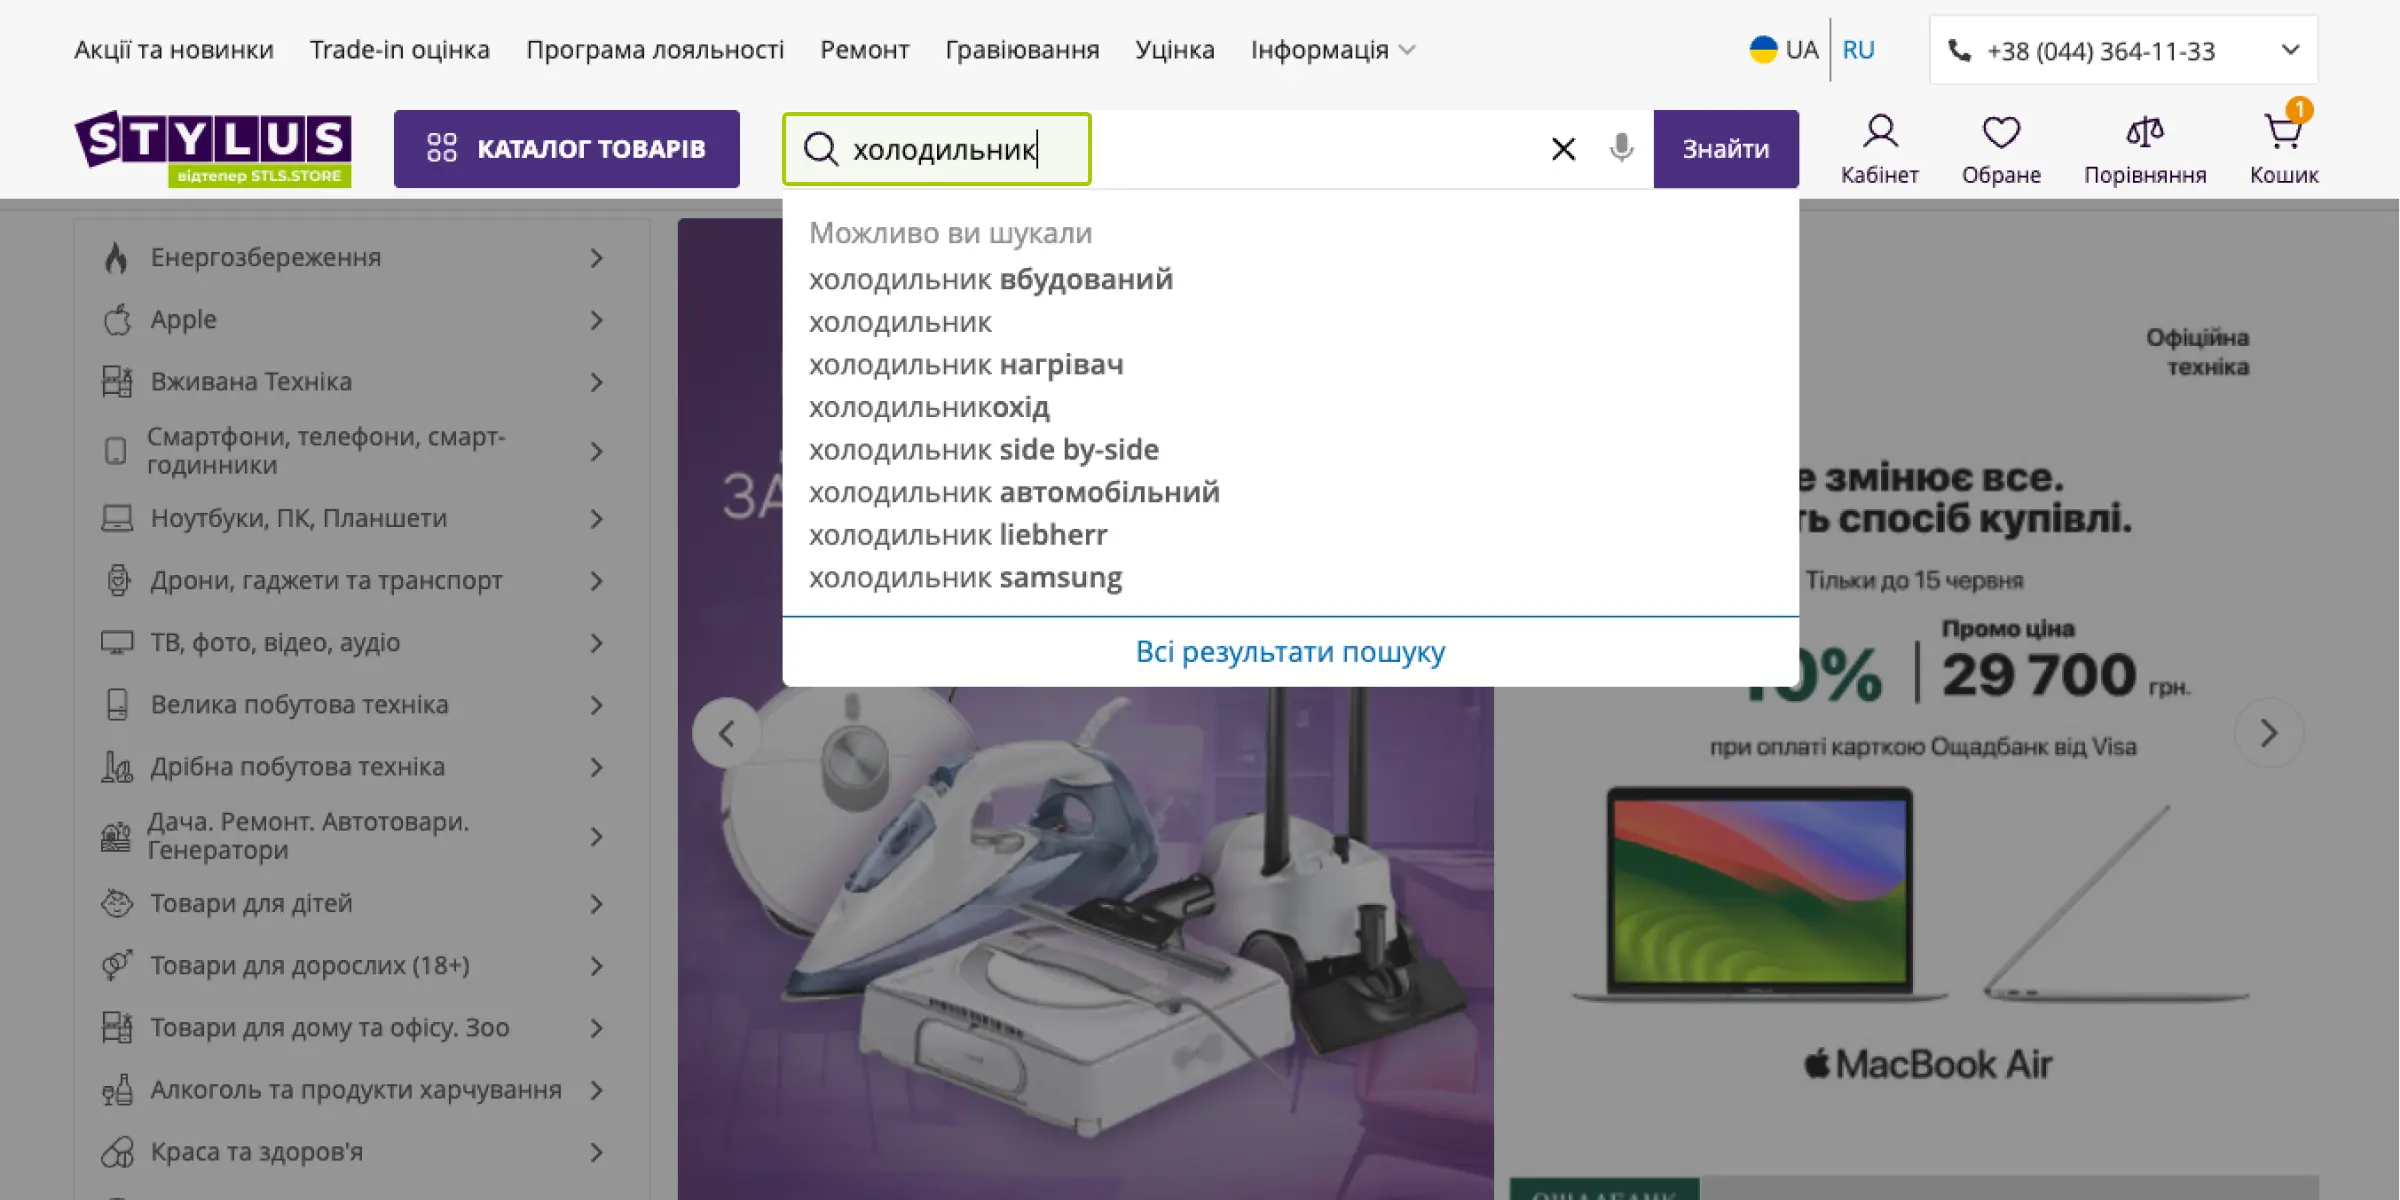Click the magnifier icon in search box

click(821, 149)
